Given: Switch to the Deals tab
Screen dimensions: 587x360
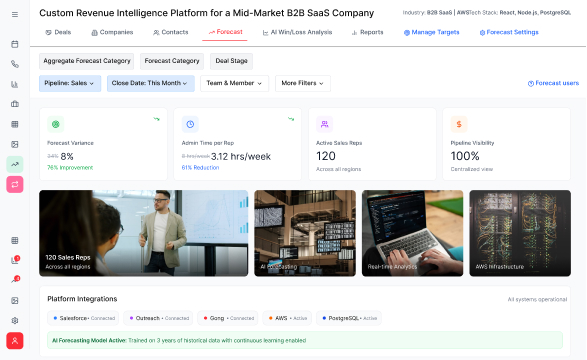Looking at the screenshot, I should [x=58, y=33].
